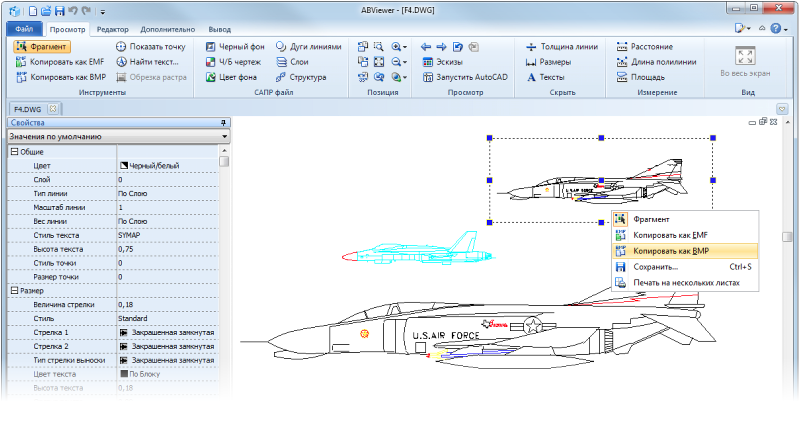Click the back arrow in Просмотр group
800x424 pixels.
[x=426, y=46]
